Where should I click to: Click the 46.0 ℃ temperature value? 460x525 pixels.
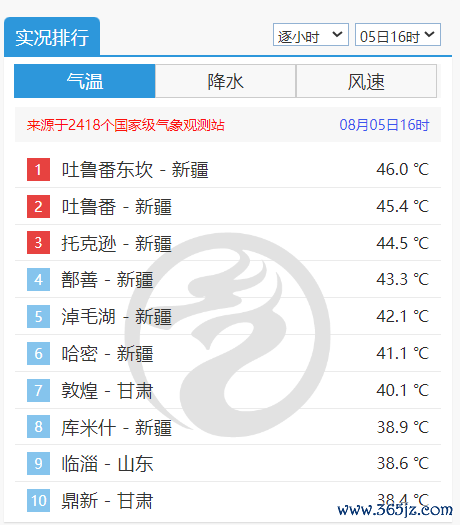(402, 169)
